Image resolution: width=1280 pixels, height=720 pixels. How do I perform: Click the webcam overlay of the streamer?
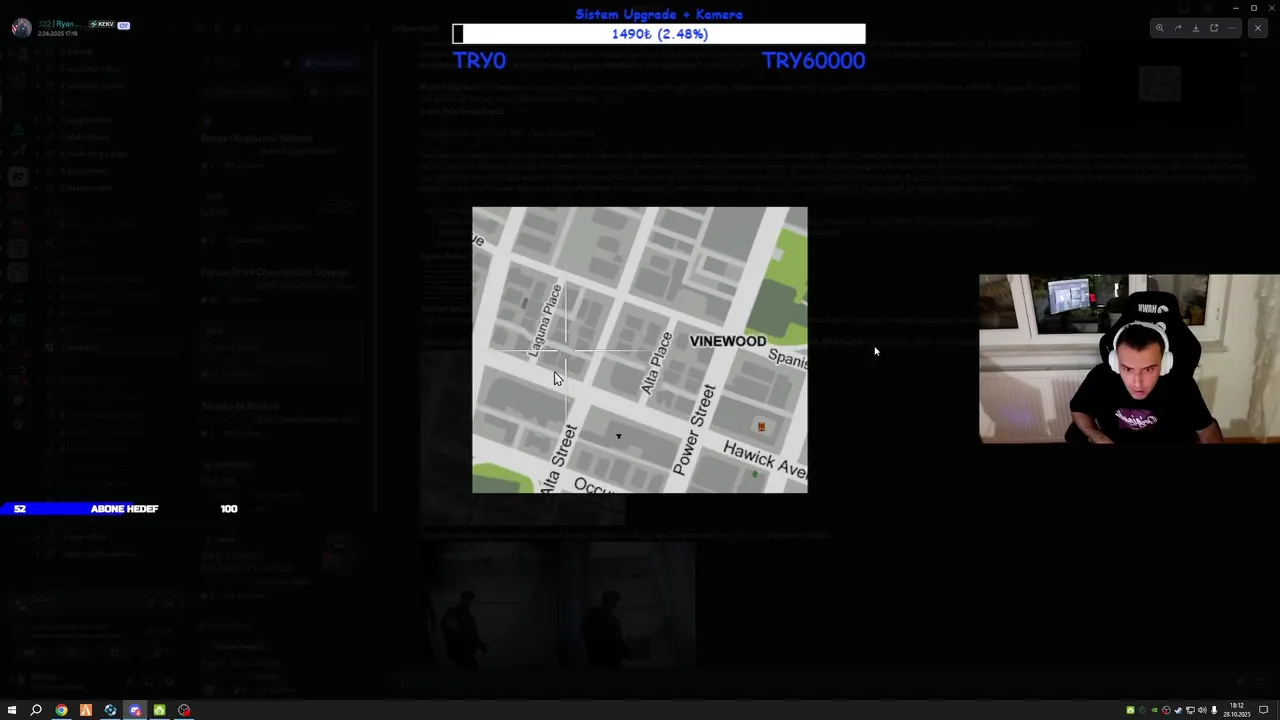(1129, 358)
